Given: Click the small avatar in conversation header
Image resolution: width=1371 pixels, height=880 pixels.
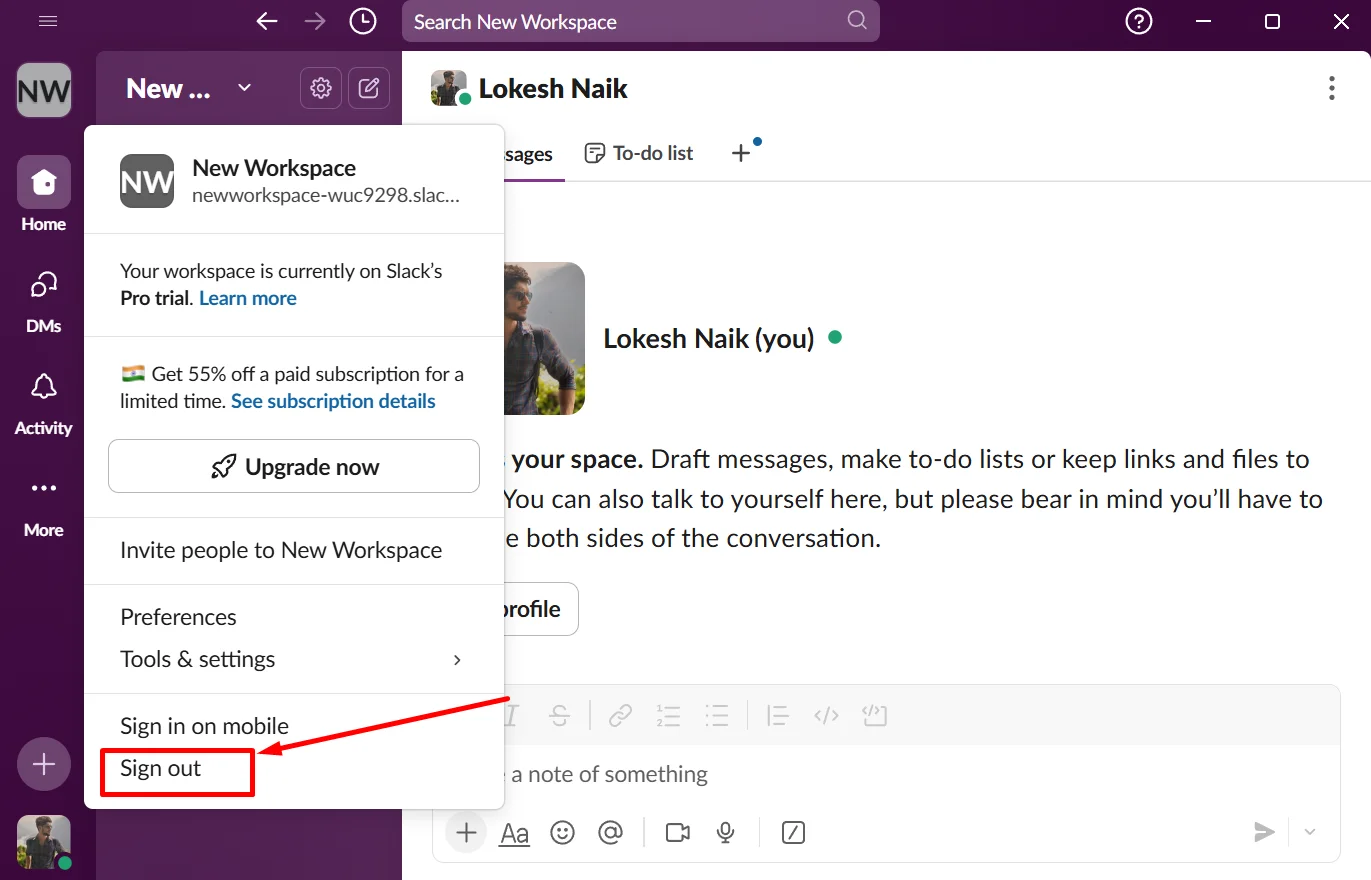Looking at the screenshot, I should [450, 88].
